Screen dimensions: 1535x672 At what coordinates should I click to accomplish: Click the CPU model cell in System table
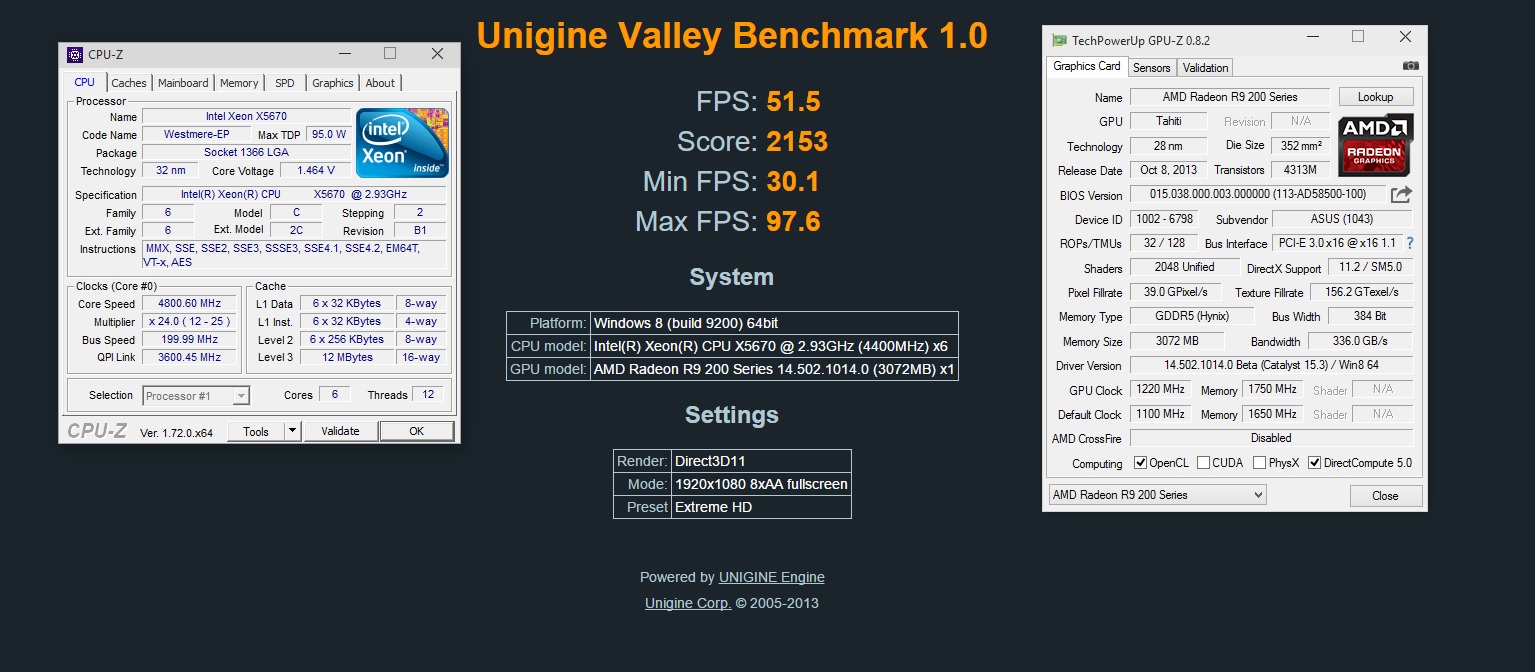click(x=774, y=346)
